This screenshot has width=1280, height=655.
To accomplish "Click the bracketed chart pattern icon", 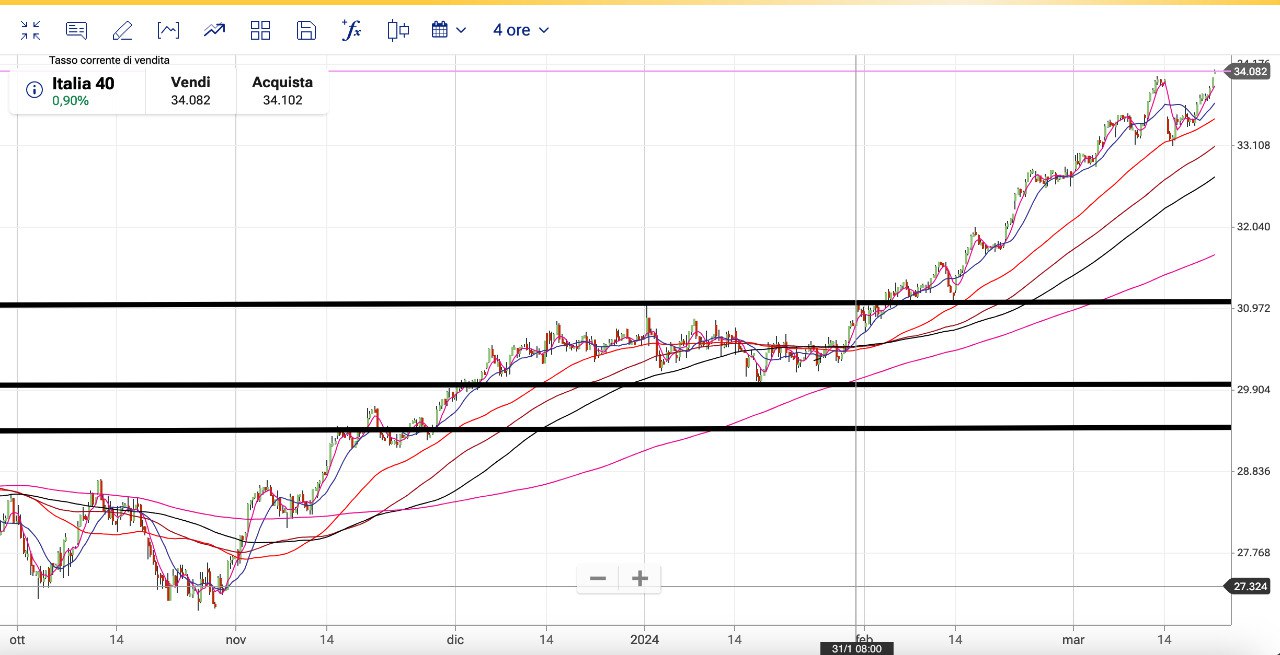I will click(168, 30).
